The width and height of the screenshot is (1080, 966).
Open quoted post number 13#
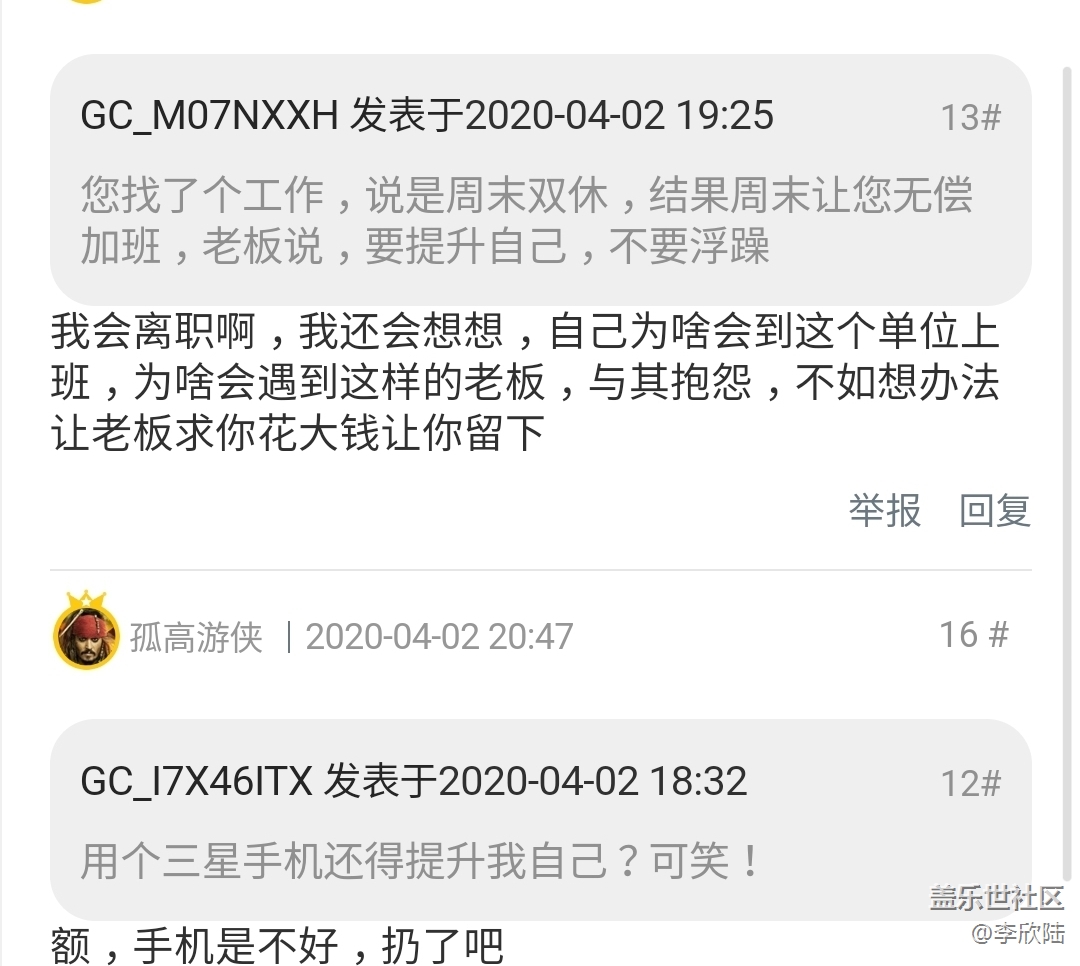970,117
